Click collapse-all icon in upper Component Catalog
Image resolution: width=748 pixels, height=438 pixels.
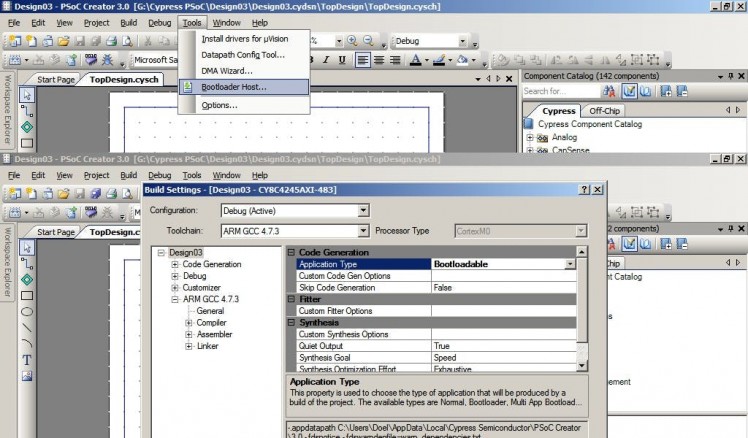click(682, 91)
